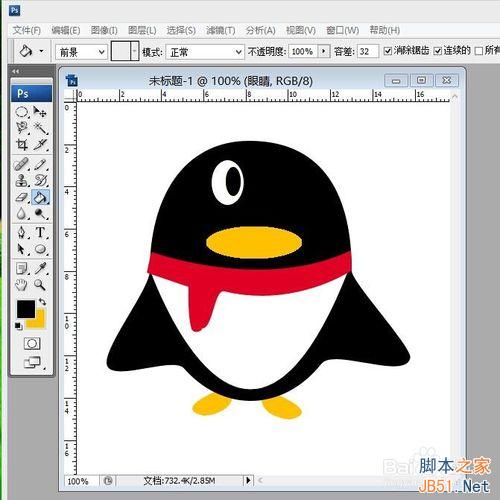Select the Zoom magnifier tool
This screenshot has width=500, height=500.
pyautogui.click(x=40, y=285)
